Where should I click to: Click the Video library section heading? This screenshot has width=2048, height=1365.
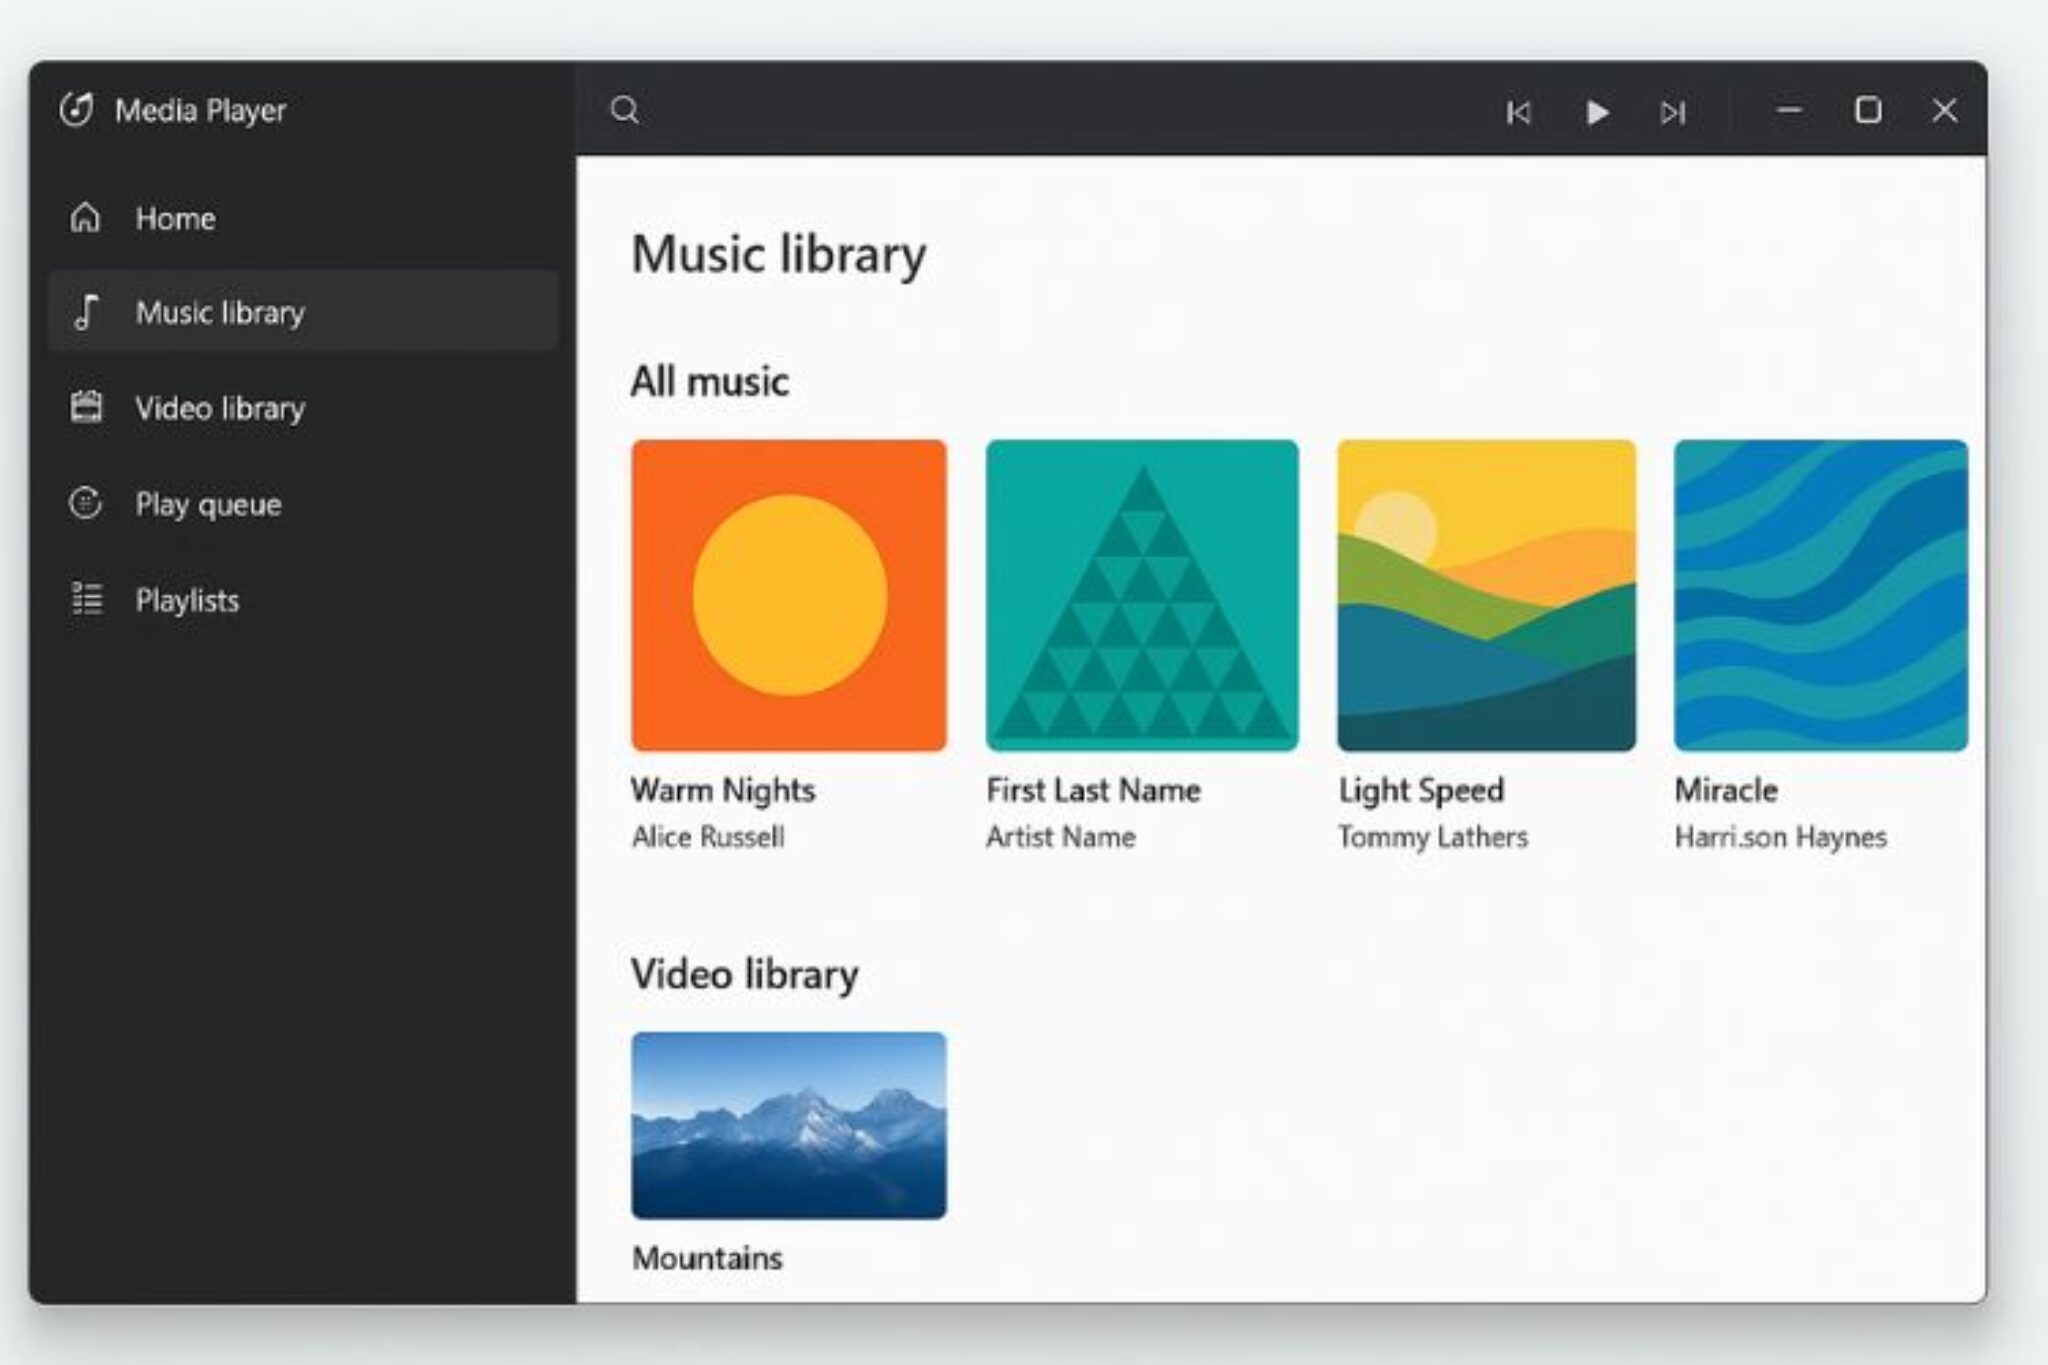744,973
